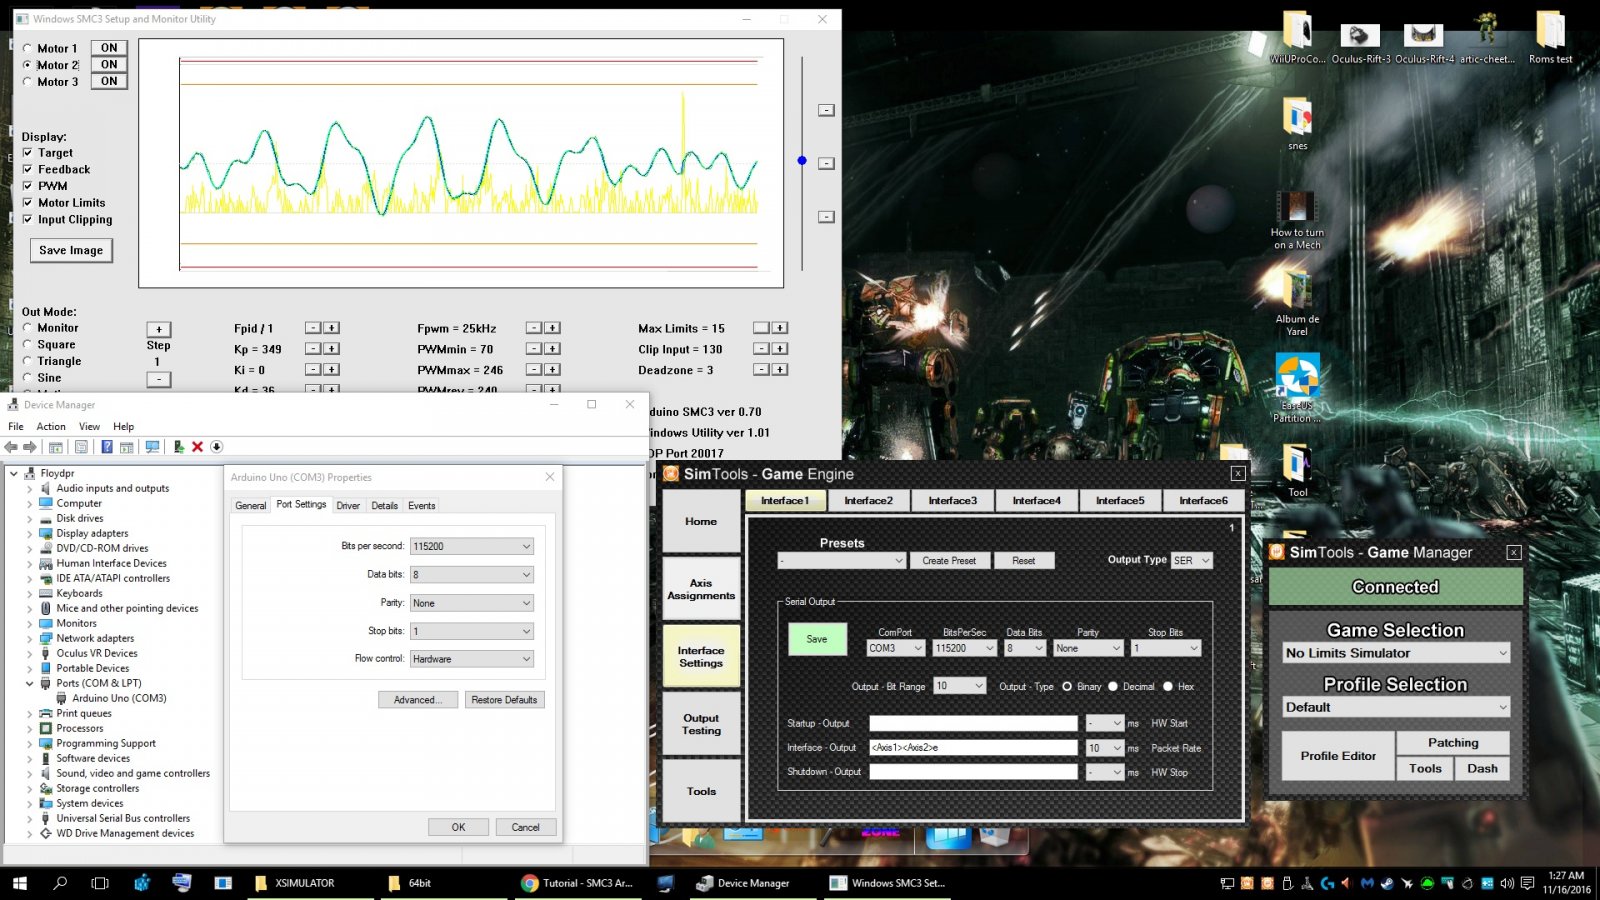Switch to the Driver tab

(x=348, y=505)
